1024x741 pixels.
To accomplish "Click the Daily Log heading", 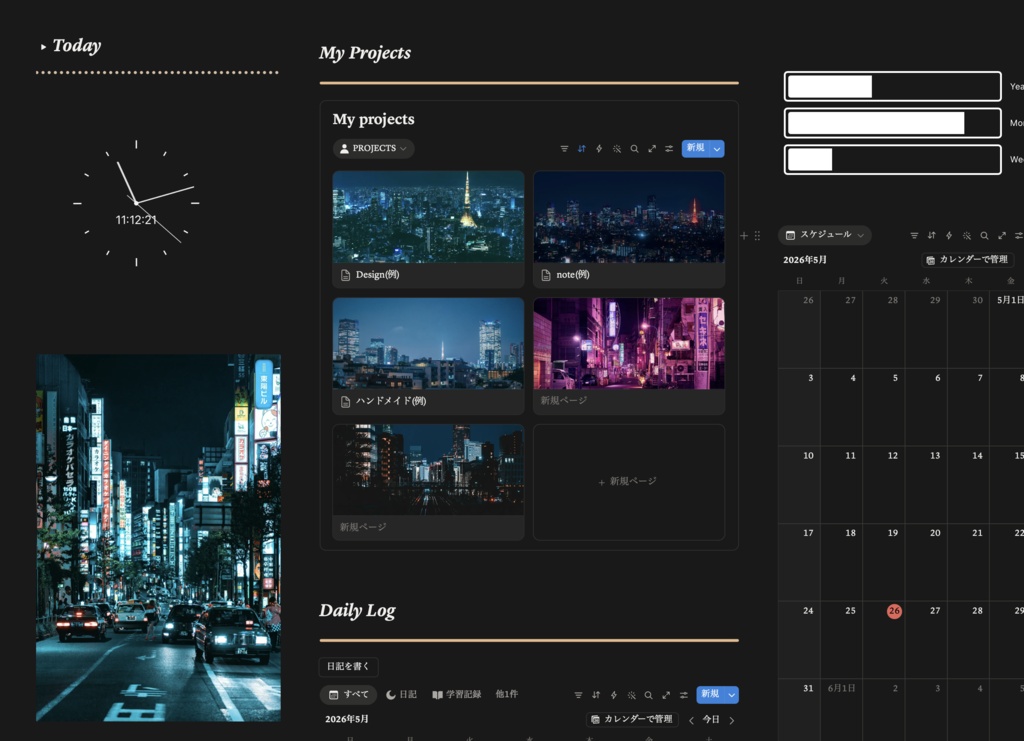I will tap(357, 610).
